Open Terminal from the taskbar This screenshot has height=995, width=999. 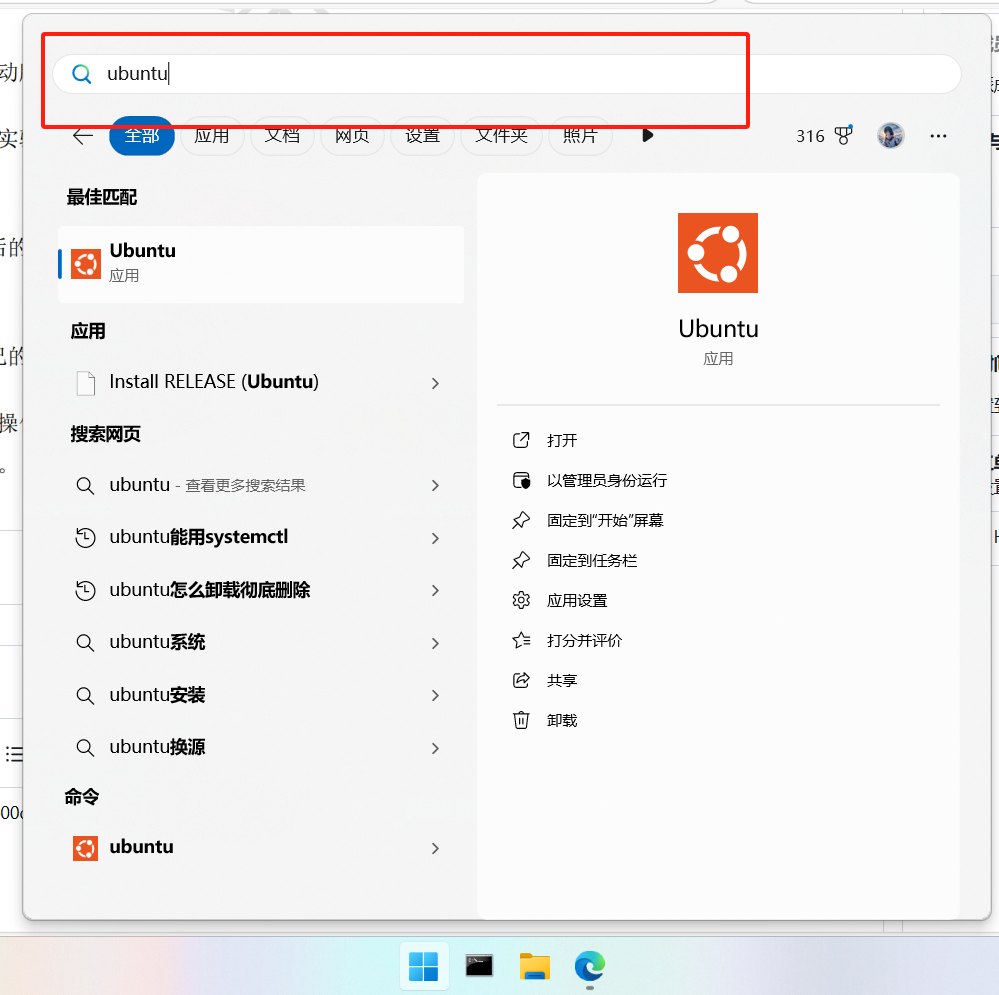click(x=479, y=966)
